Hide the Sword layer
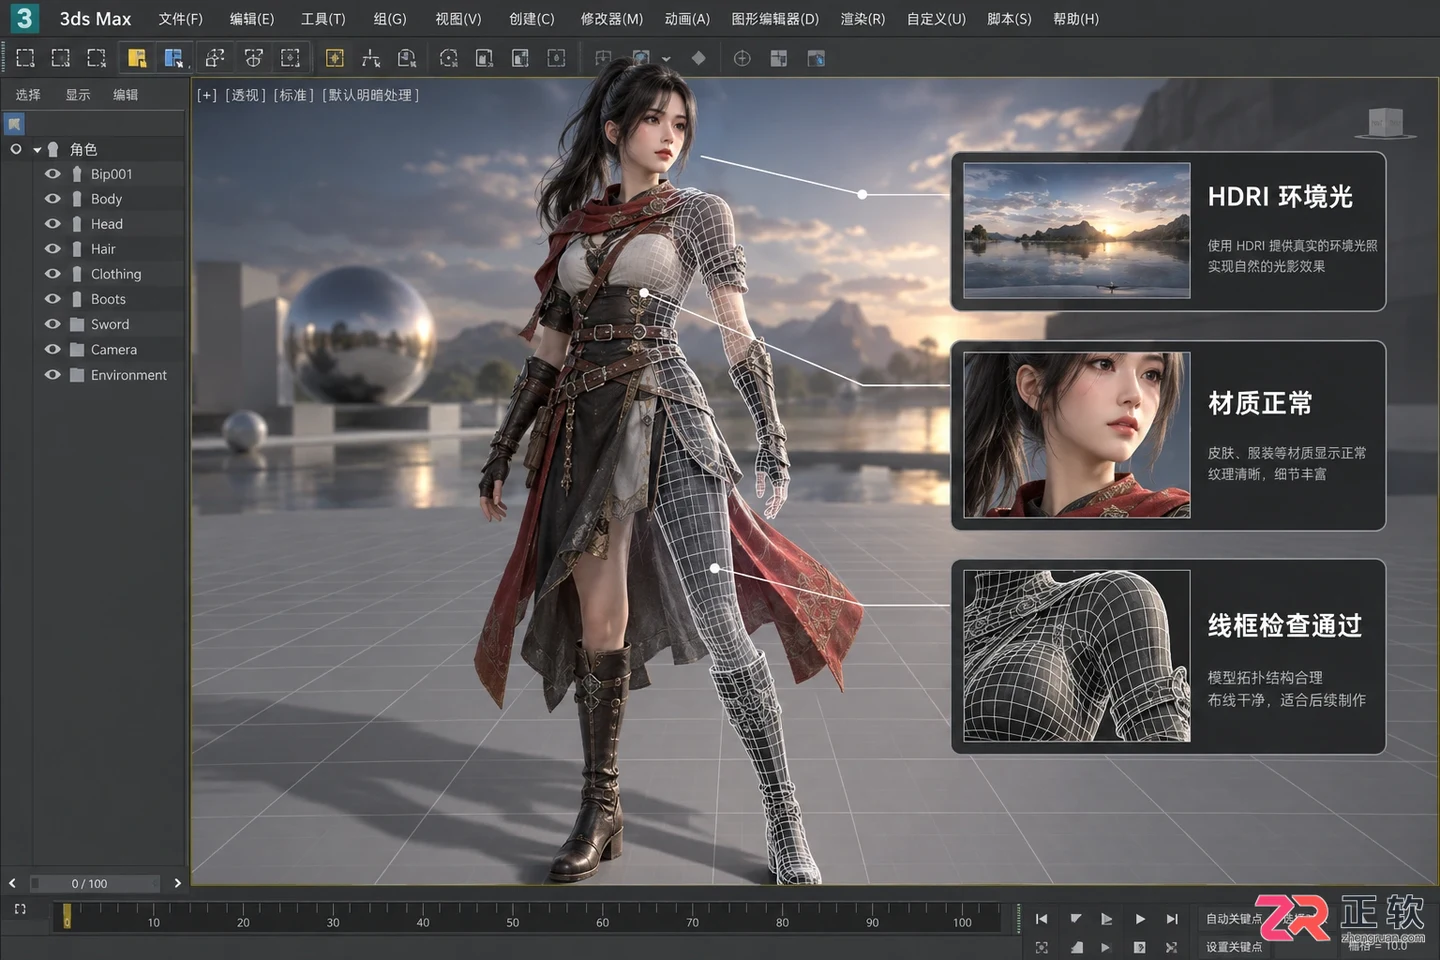1440x960 pixels. 53,324
